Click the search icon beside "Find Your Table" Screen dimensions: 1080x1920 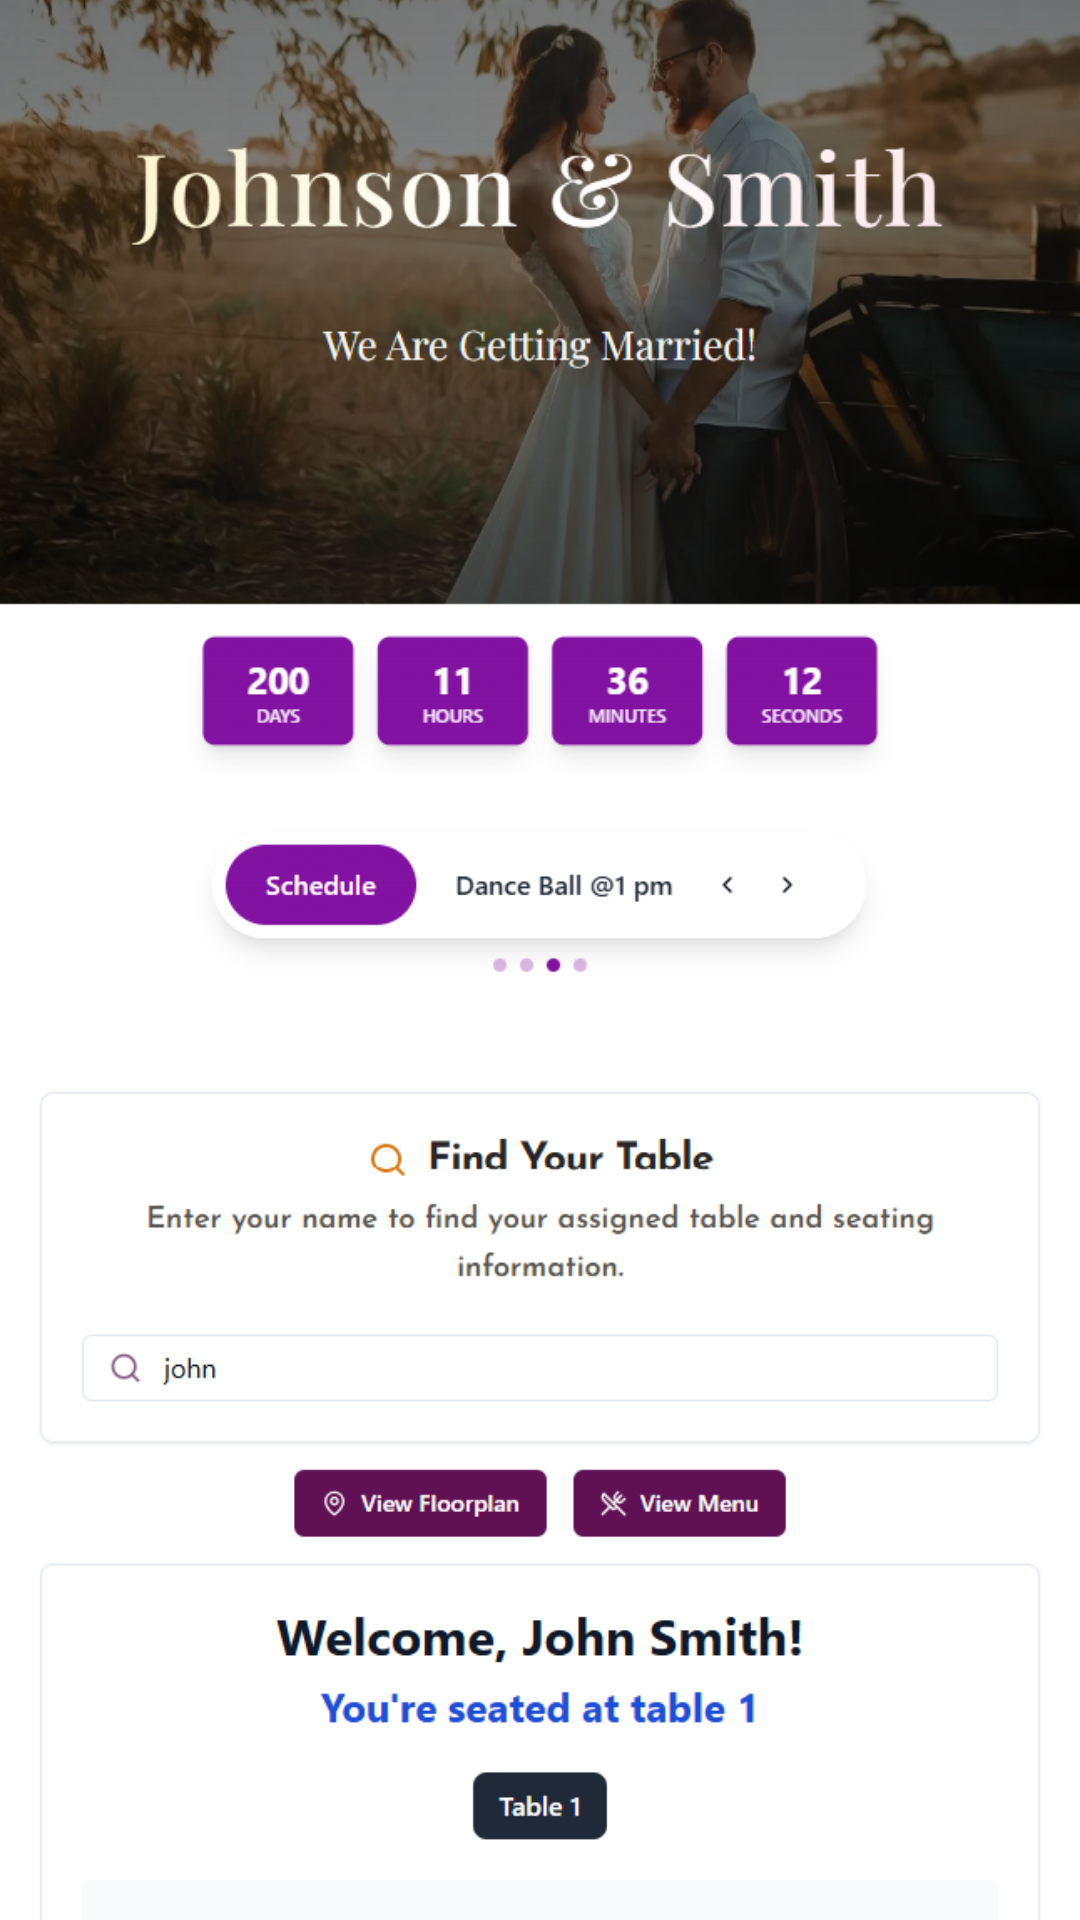click(x=387, y=1160)
